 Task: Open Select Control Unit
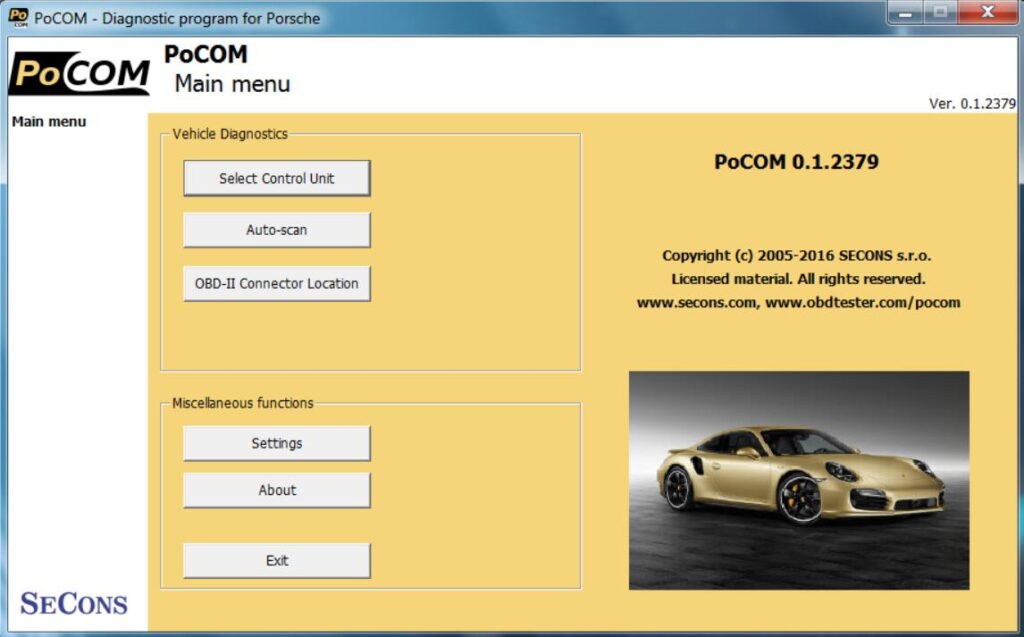(x=276, y=178)
